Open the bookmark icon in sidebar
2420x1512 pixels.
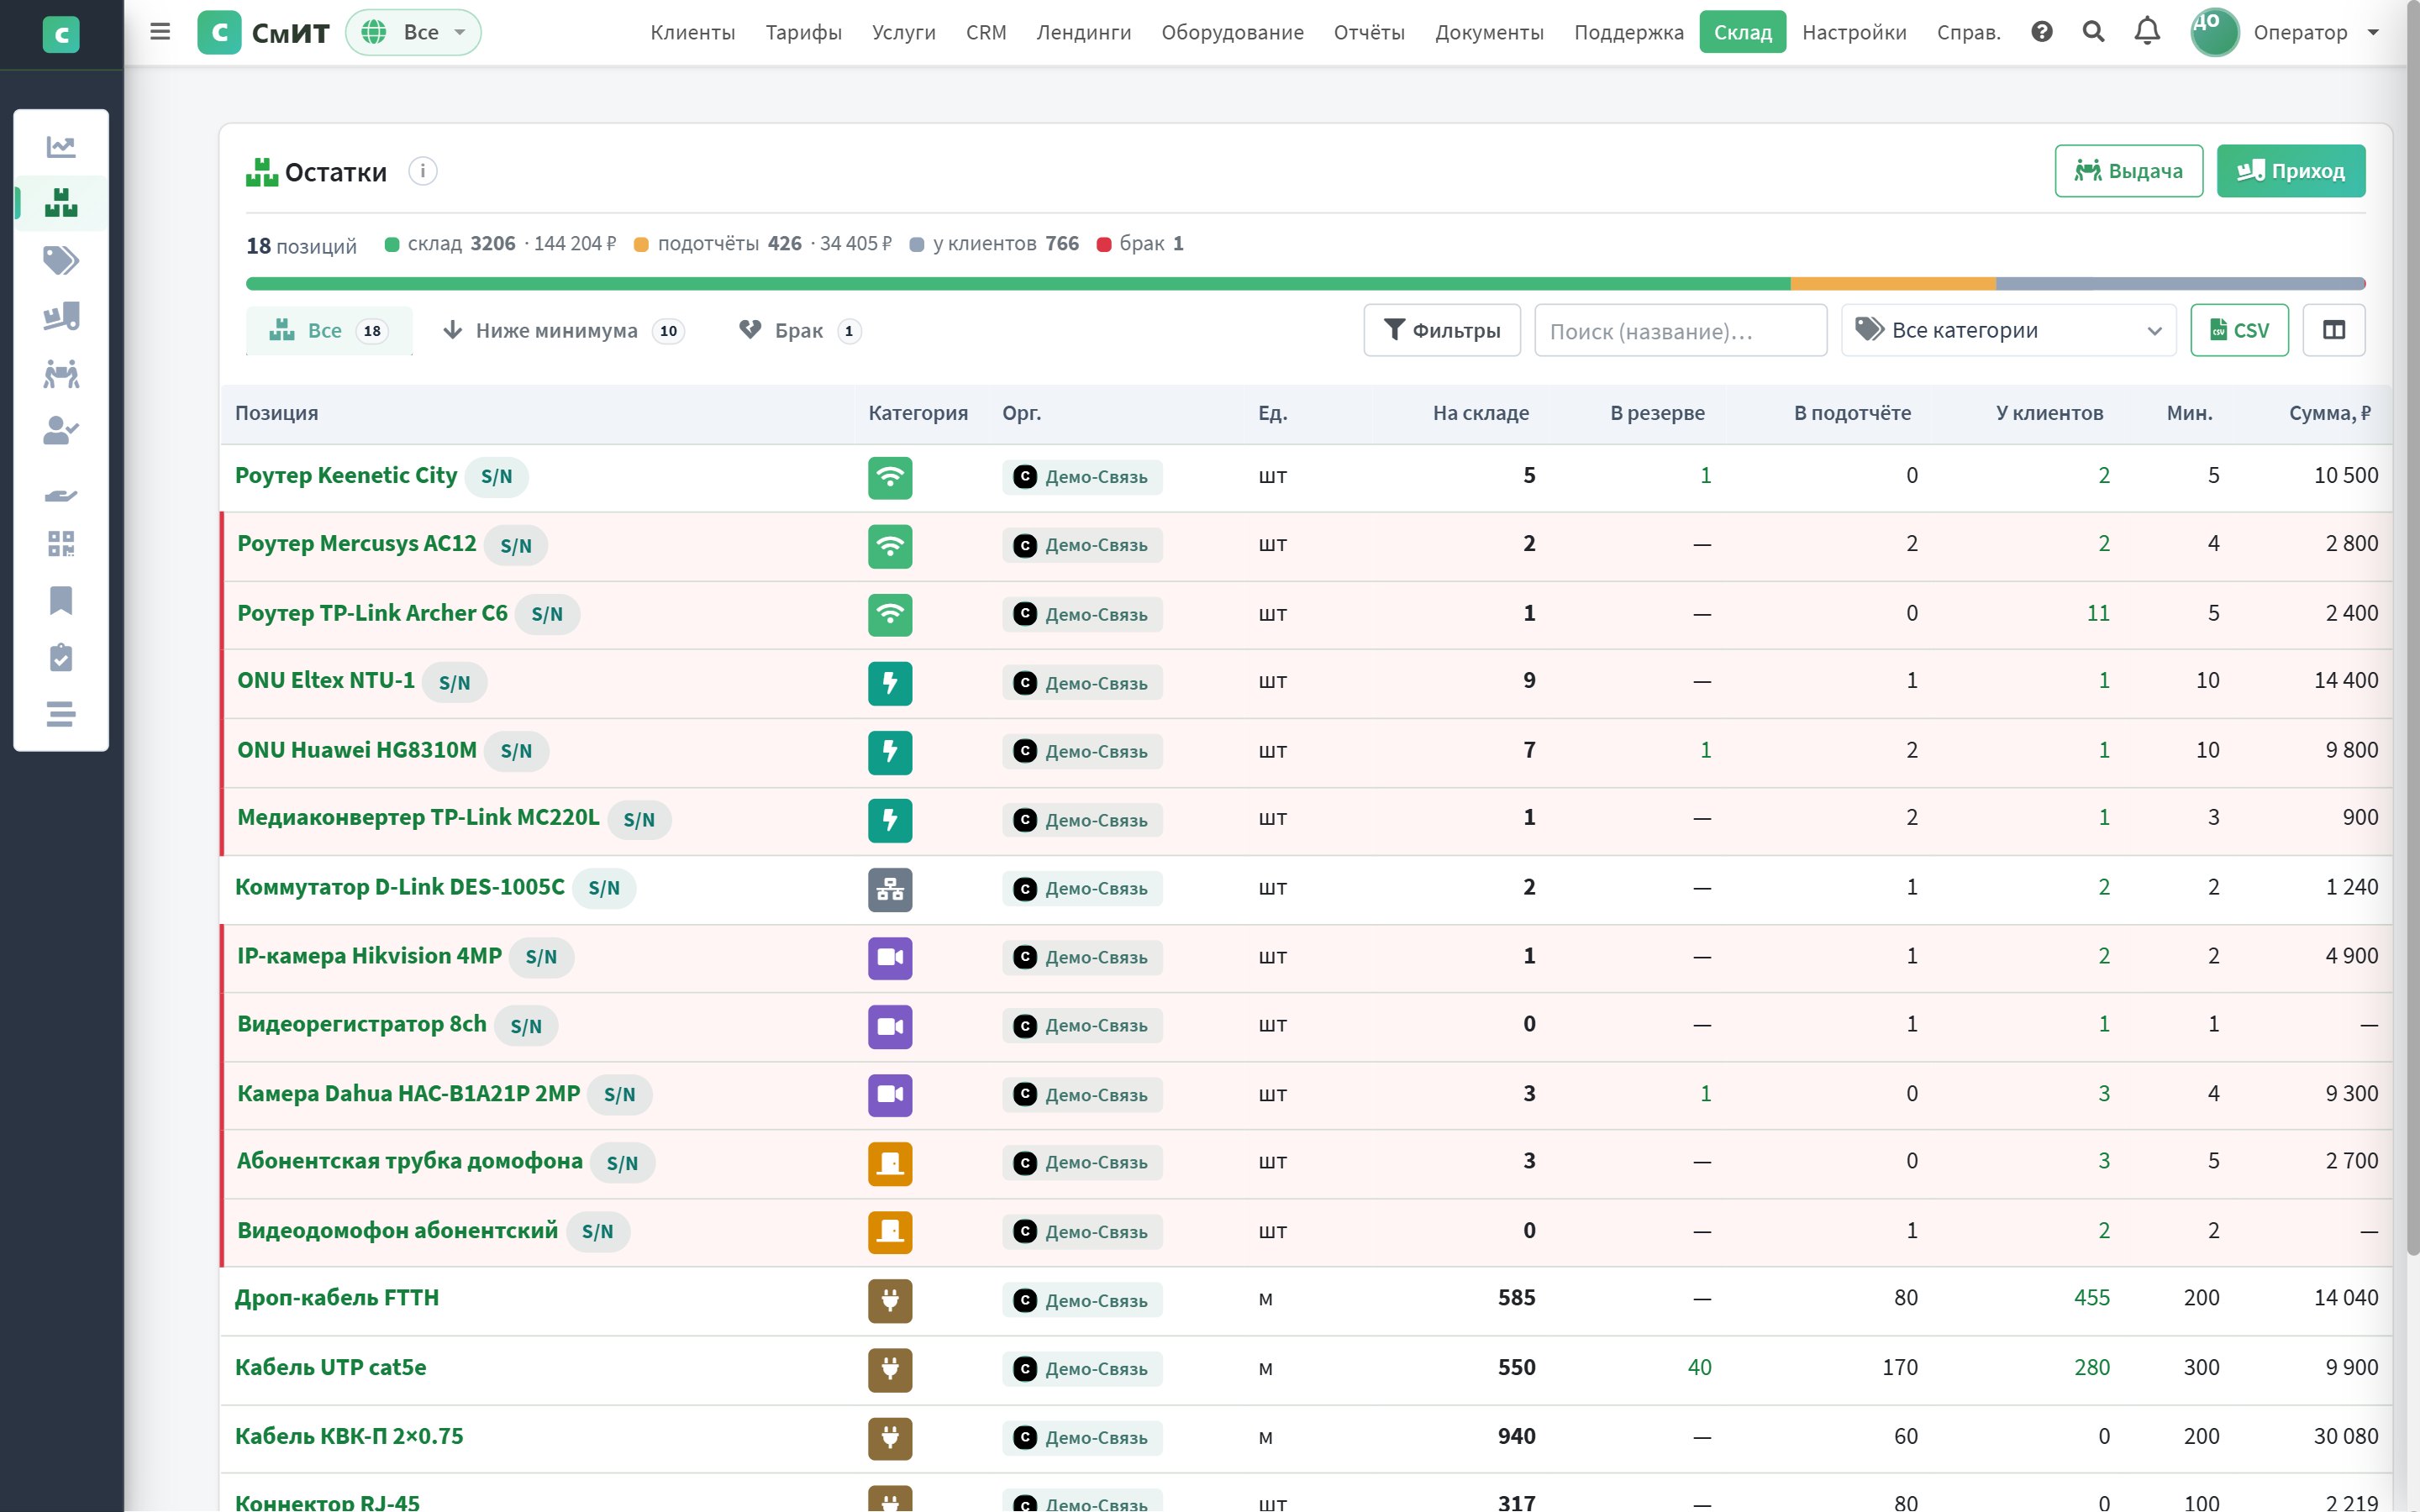(x=61, y=601)
